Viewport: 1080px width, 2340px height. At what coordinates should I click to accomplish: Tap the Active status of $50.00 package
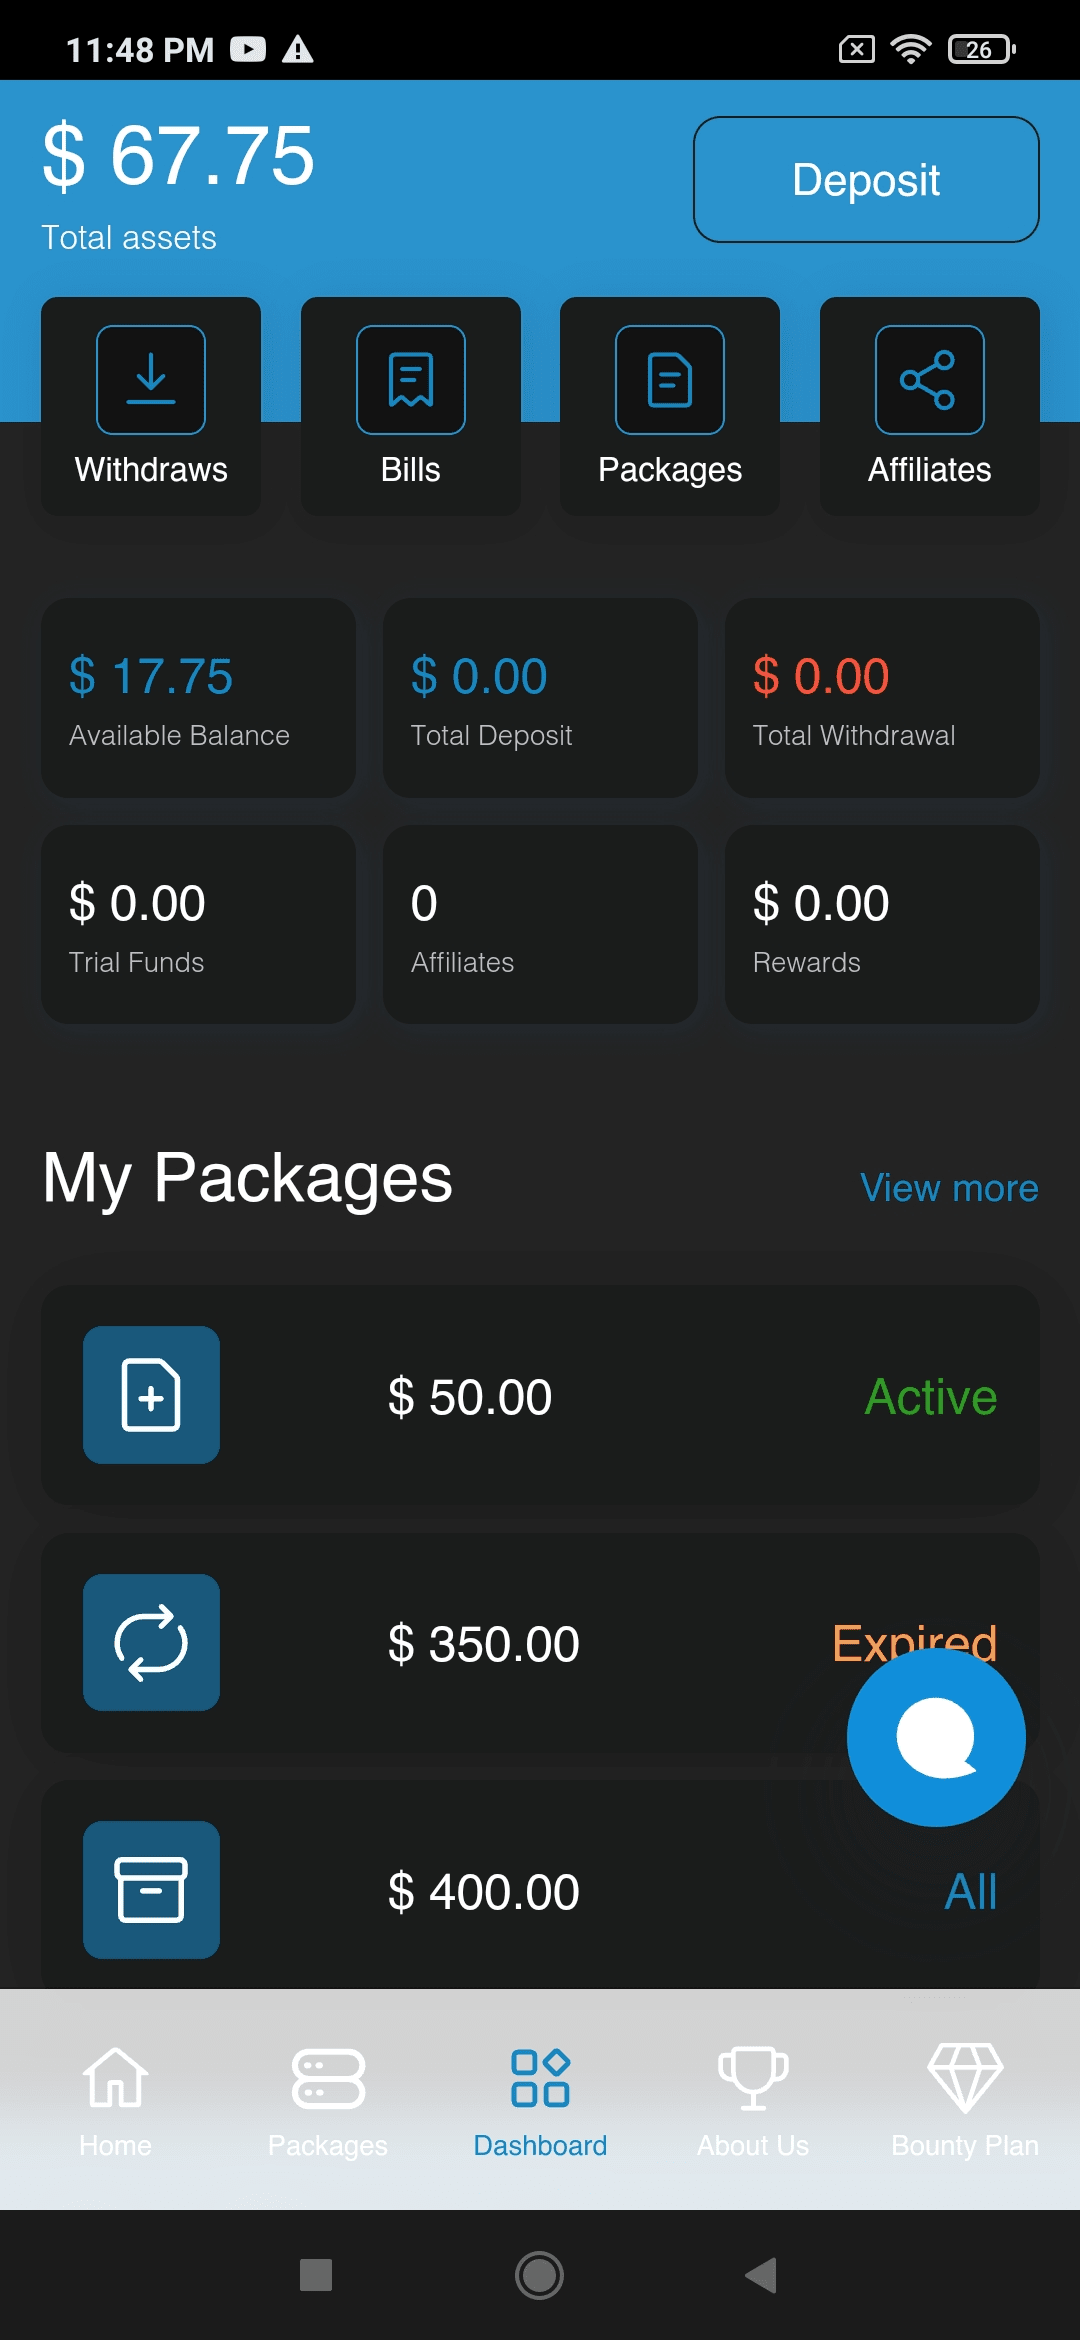[930, 1397]
